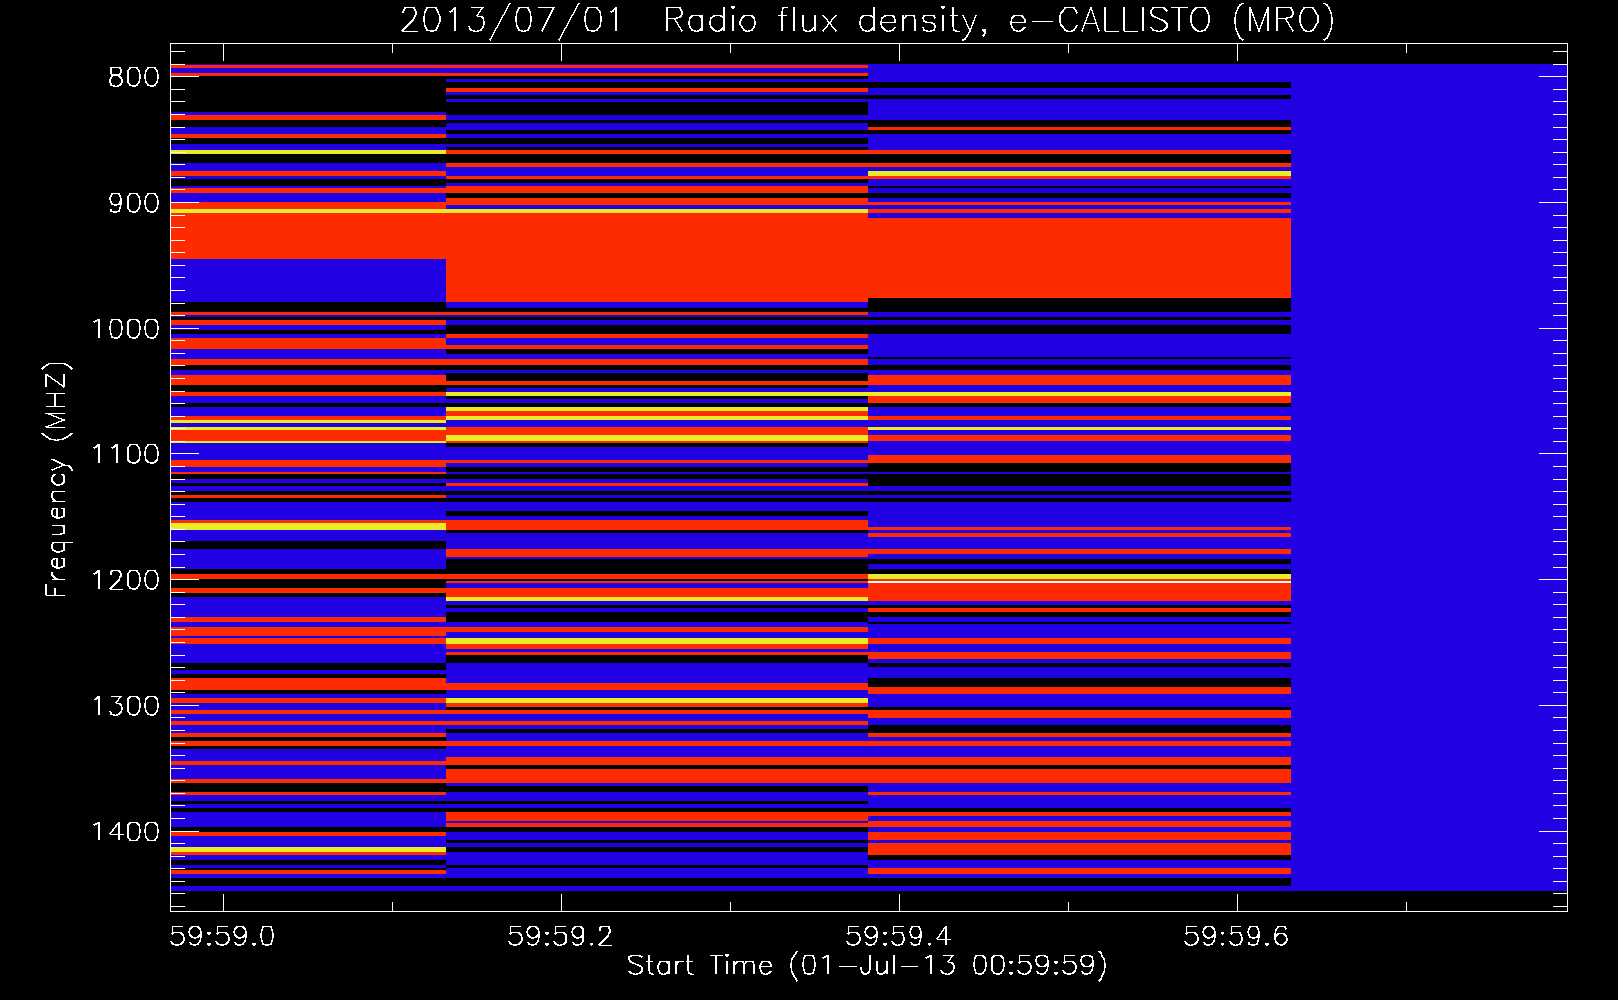Click the 'Frequency (MHZ)' axis label

click(58, 479)
